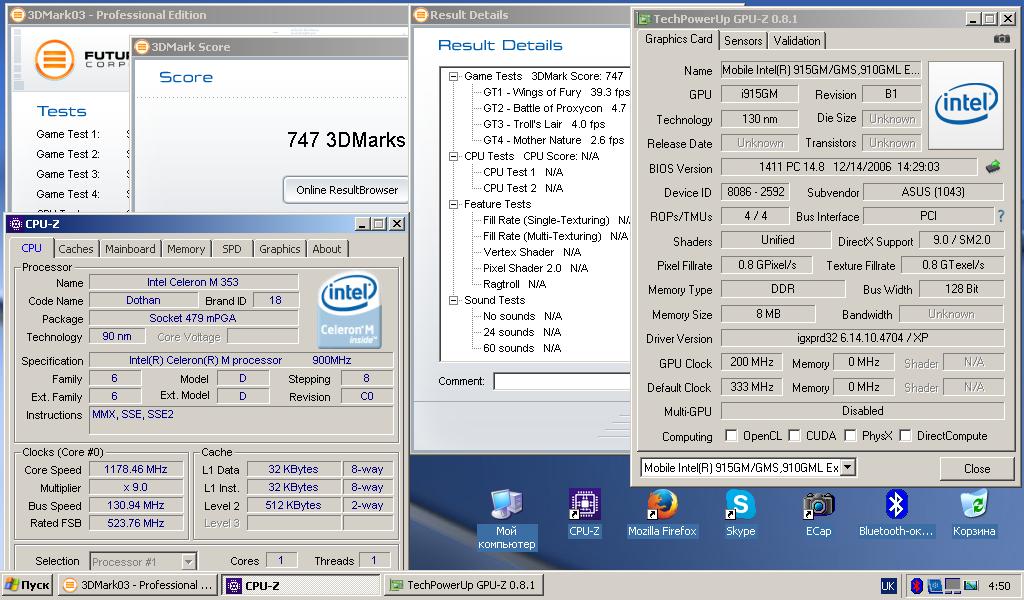Switch to the Memory tab in CPU-Z
Image resolution: width=1024 pixels, height=600 pixels.
coord(186,249)
